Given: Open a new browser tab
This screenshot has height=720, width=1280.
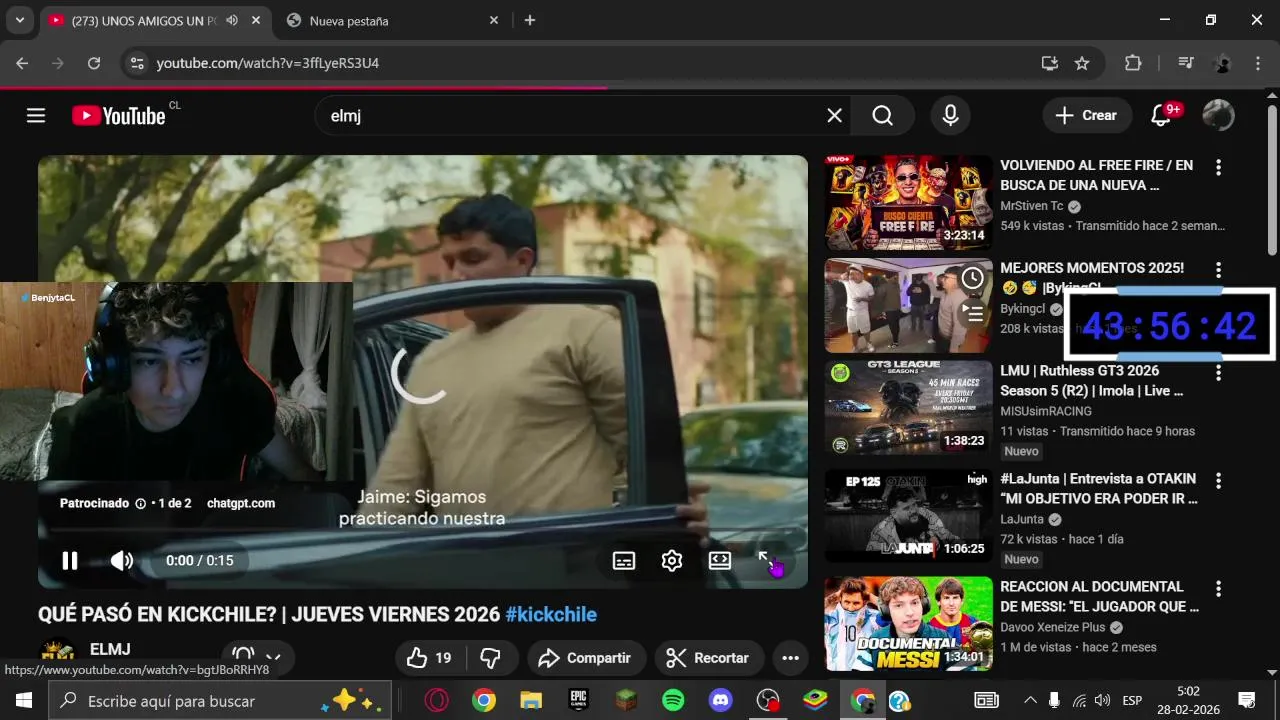Looking at the screenshot, I should 530,20.
